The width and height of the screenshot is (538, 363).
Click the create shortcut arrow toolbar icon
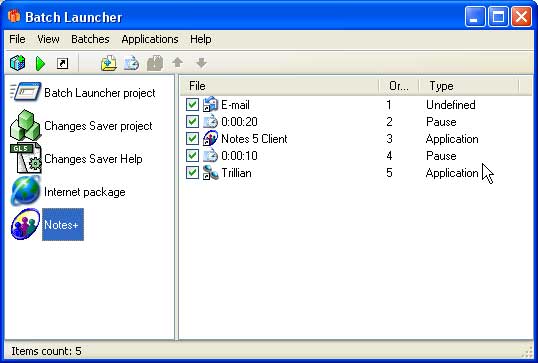[x=62, y=63]
